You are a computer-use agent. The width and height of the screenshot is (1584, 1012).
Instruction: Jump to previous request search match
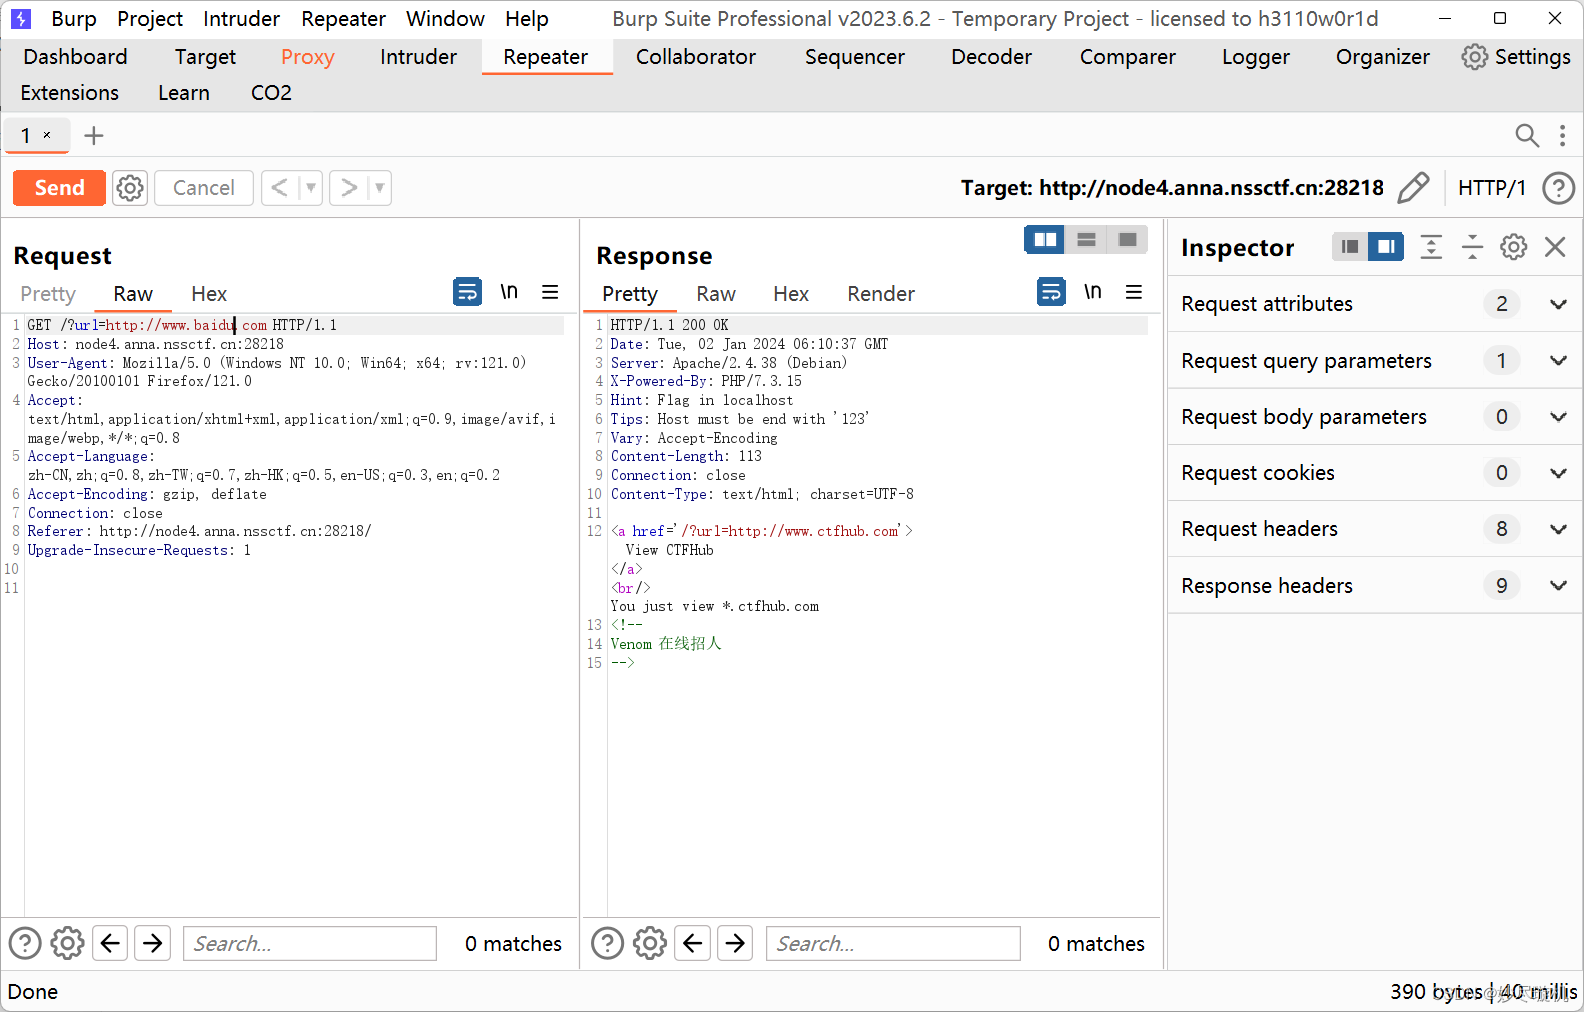coord(111,943)
